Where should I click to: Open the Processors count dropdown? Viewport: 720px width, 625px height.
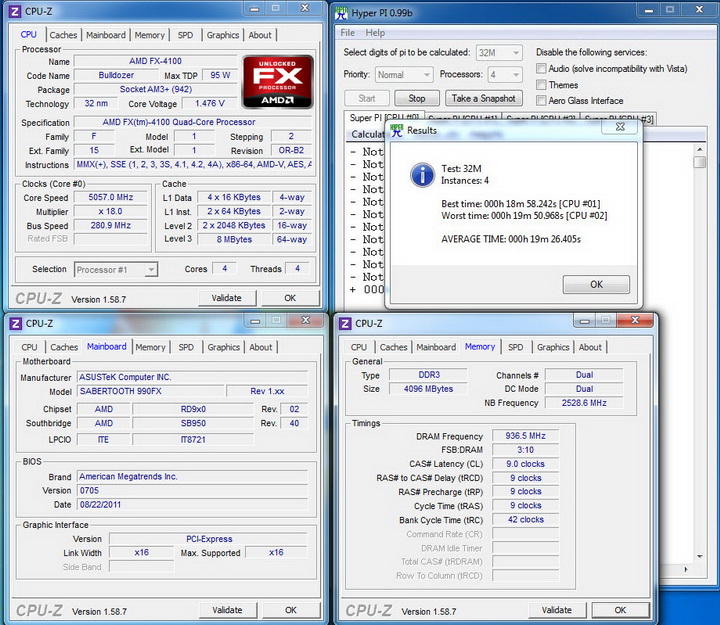(506, 74)
